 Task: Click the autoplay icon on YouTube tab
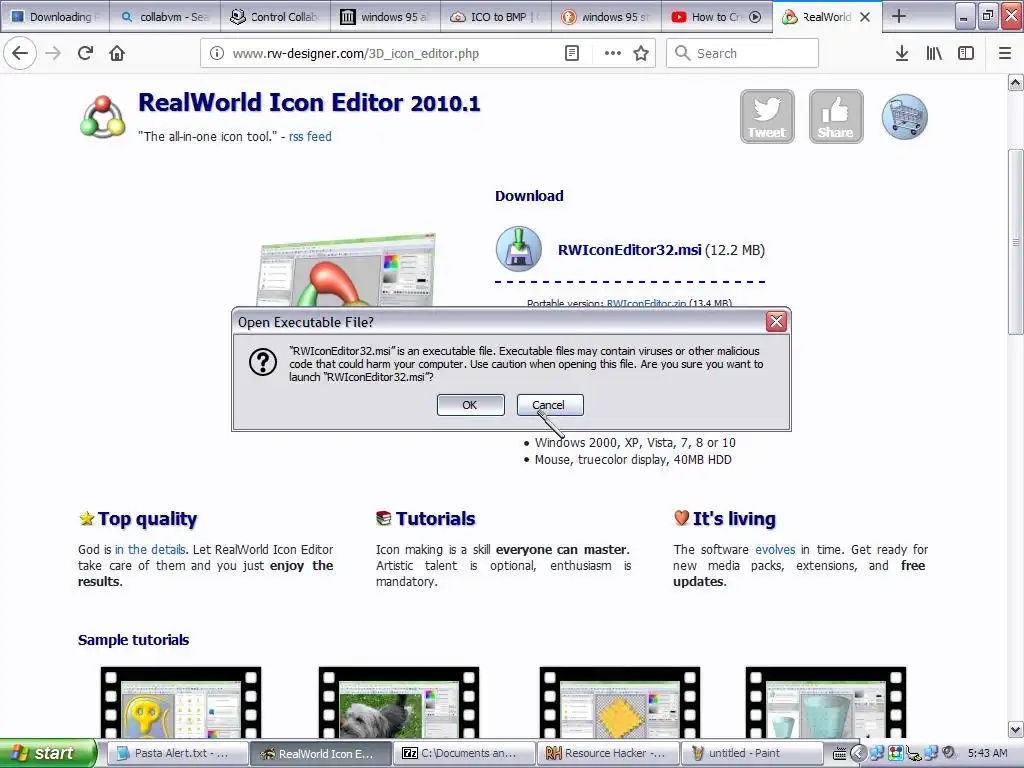coord(755,17)
